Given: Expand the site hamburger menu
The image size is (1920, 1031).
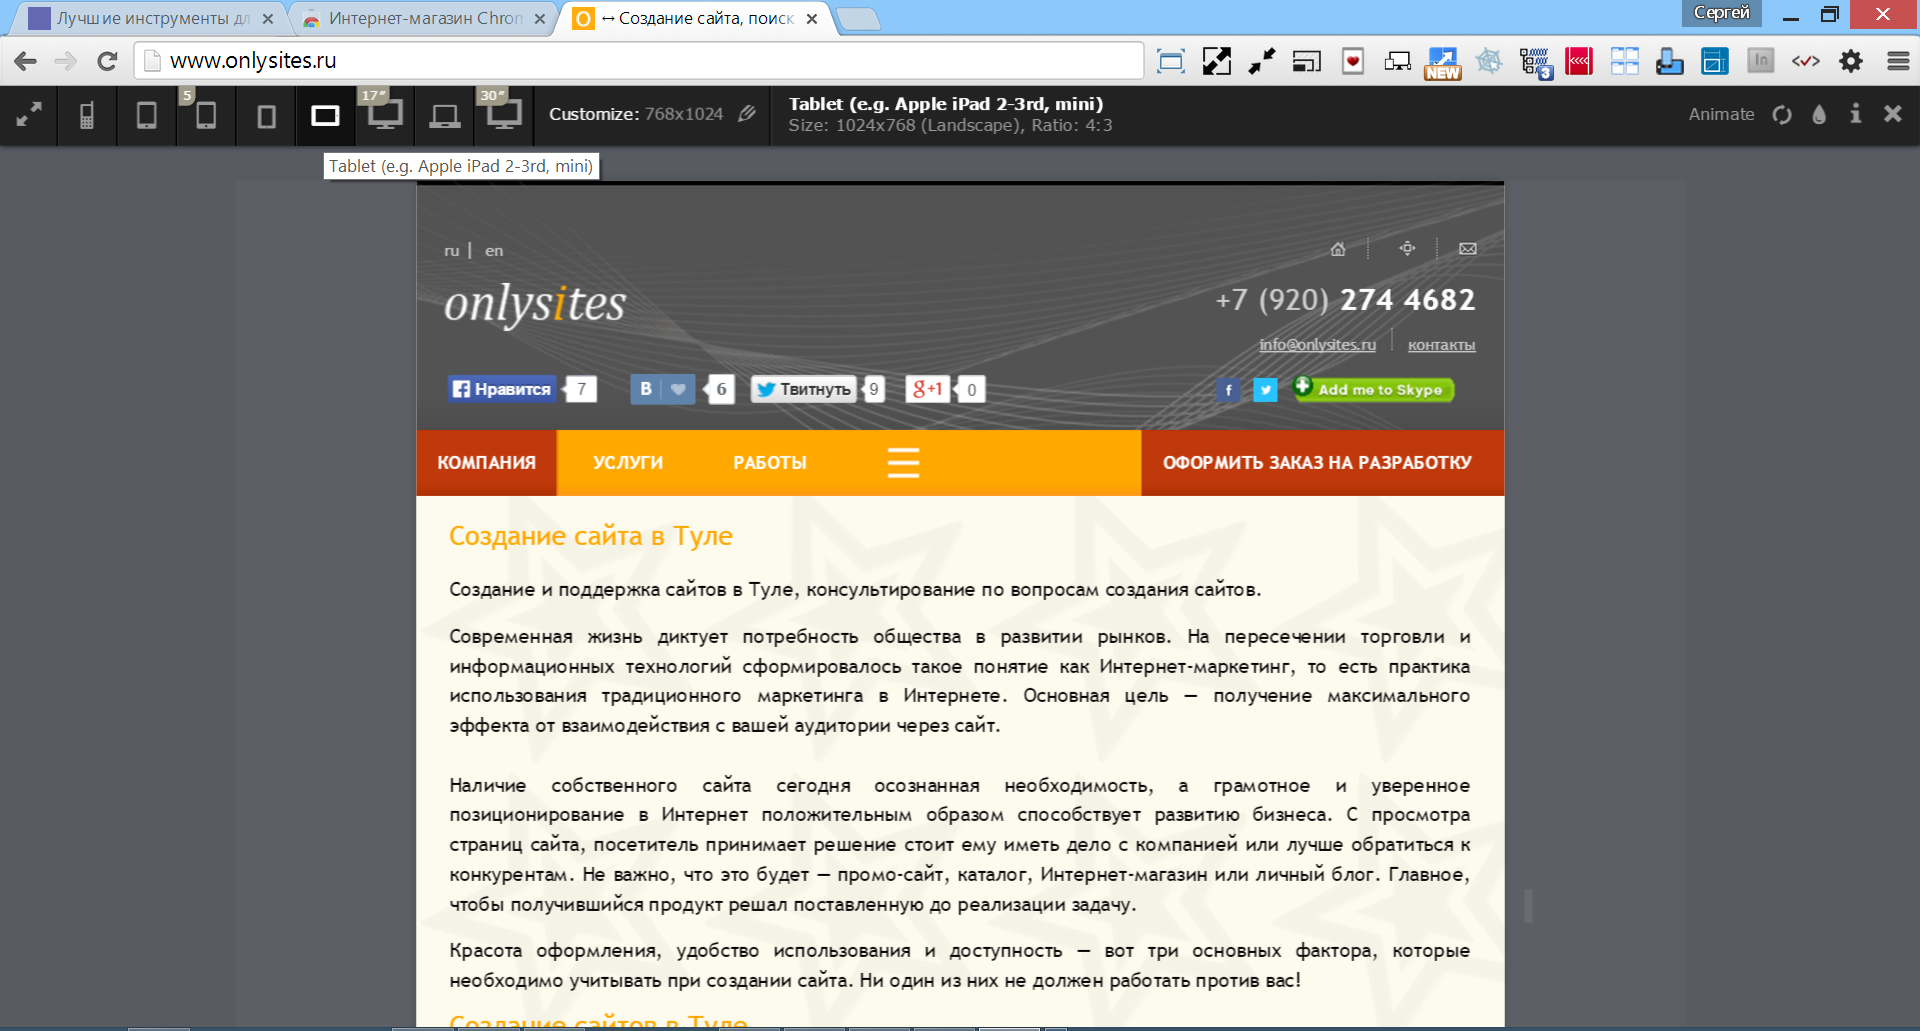Looking at the screenshot, I should pos(903,463).
